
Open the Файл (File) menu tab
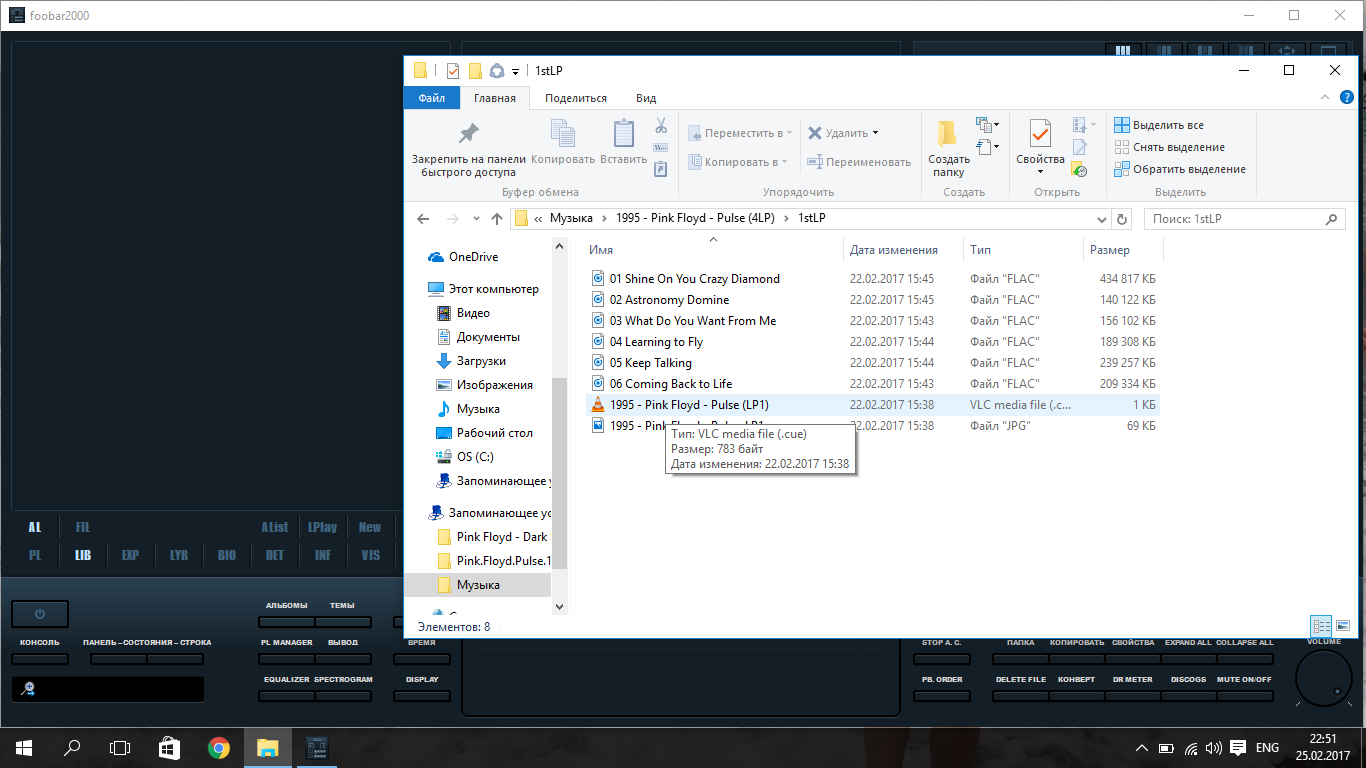432,98
